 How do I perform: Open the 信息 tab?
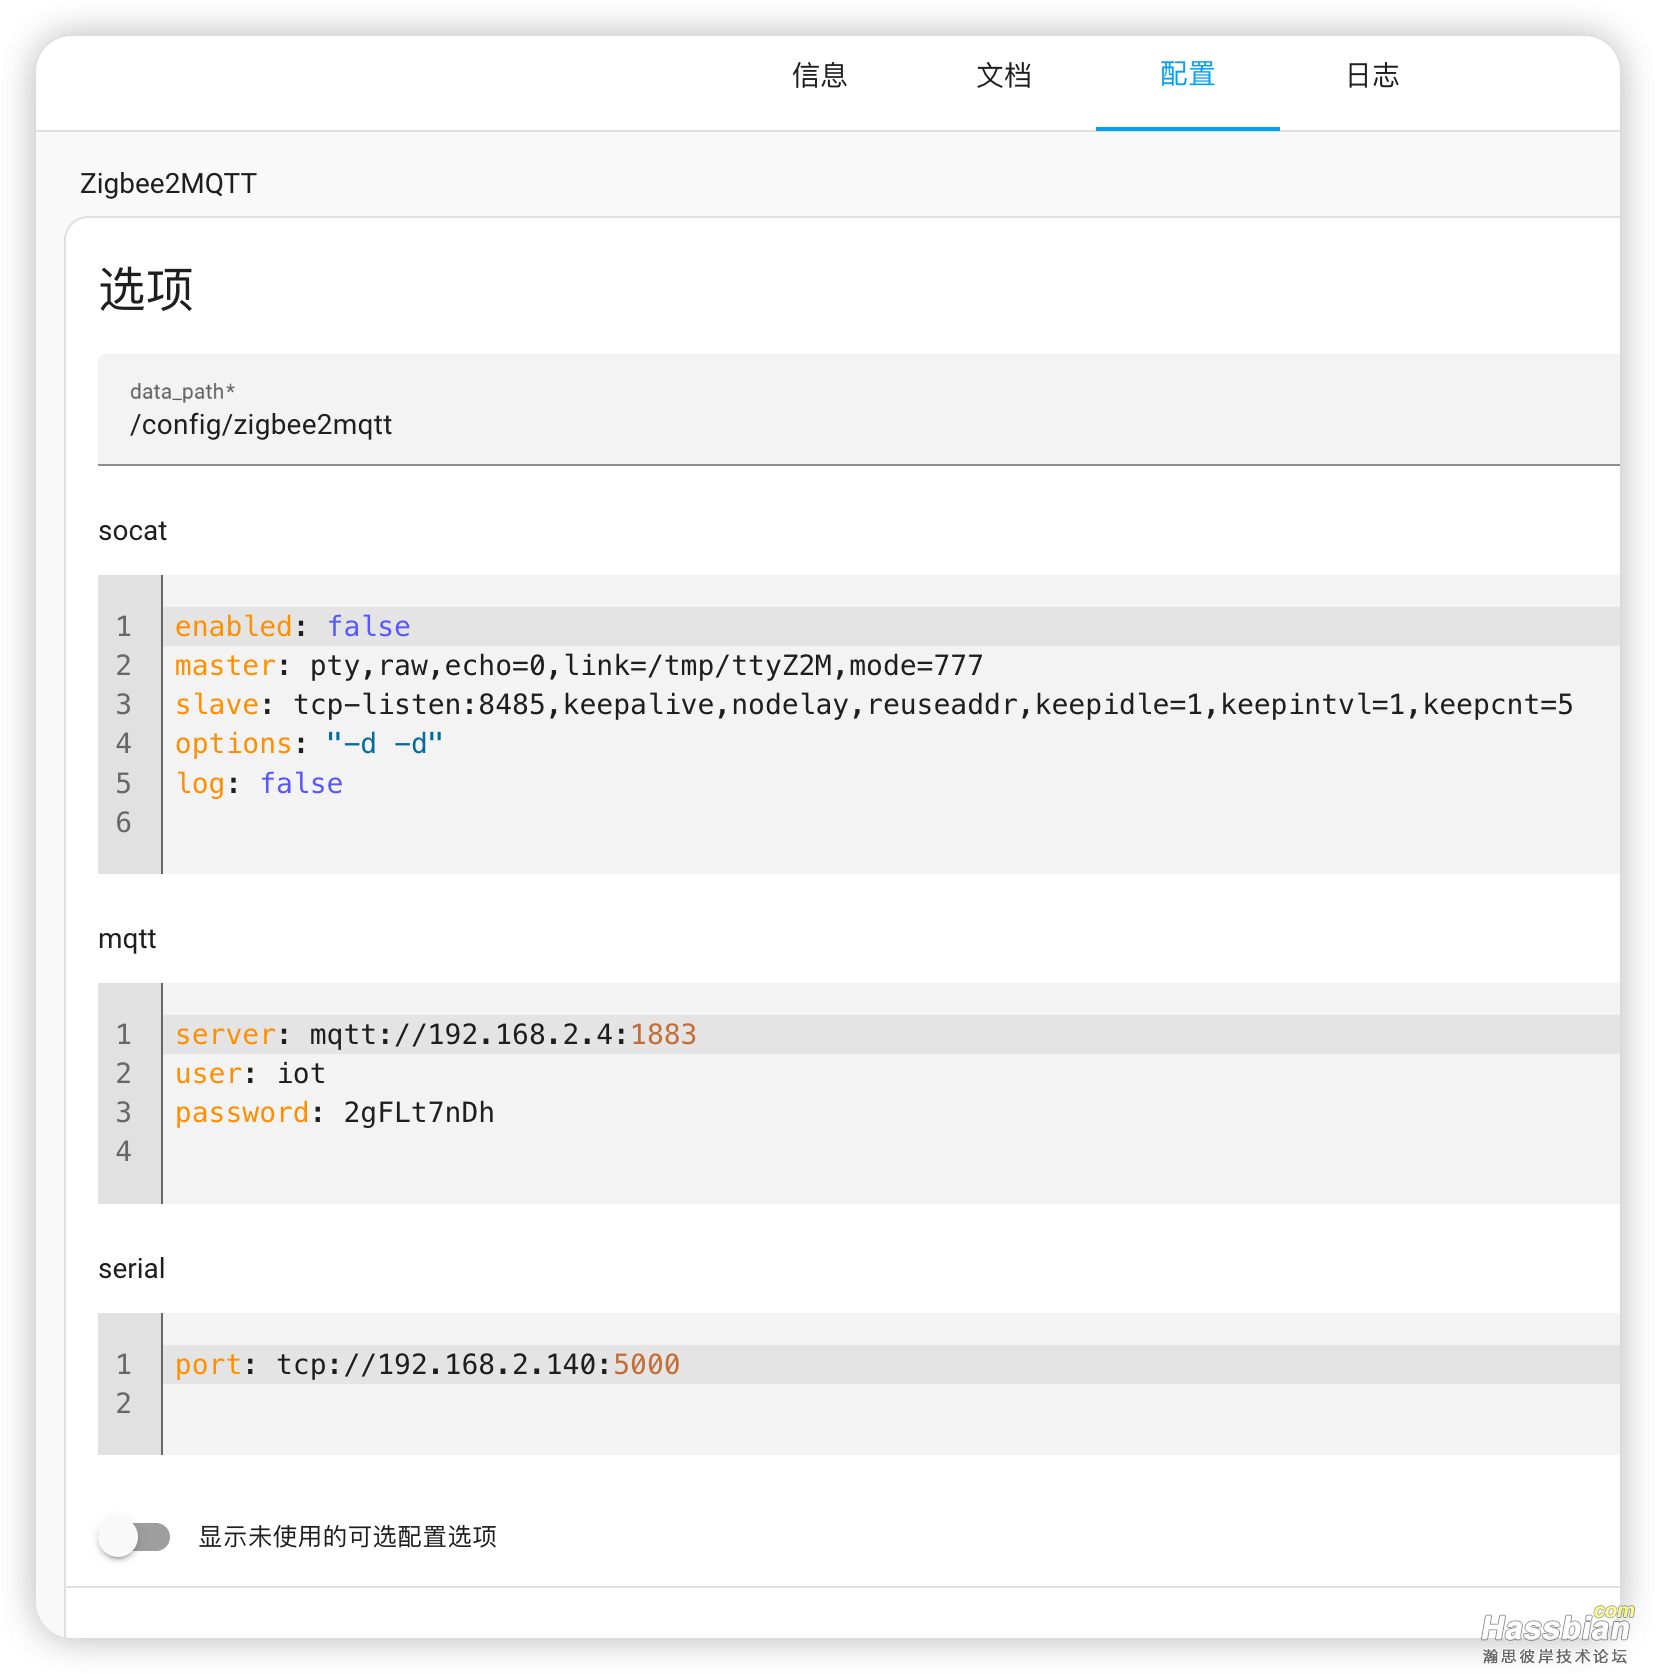(x=819, y=75)
